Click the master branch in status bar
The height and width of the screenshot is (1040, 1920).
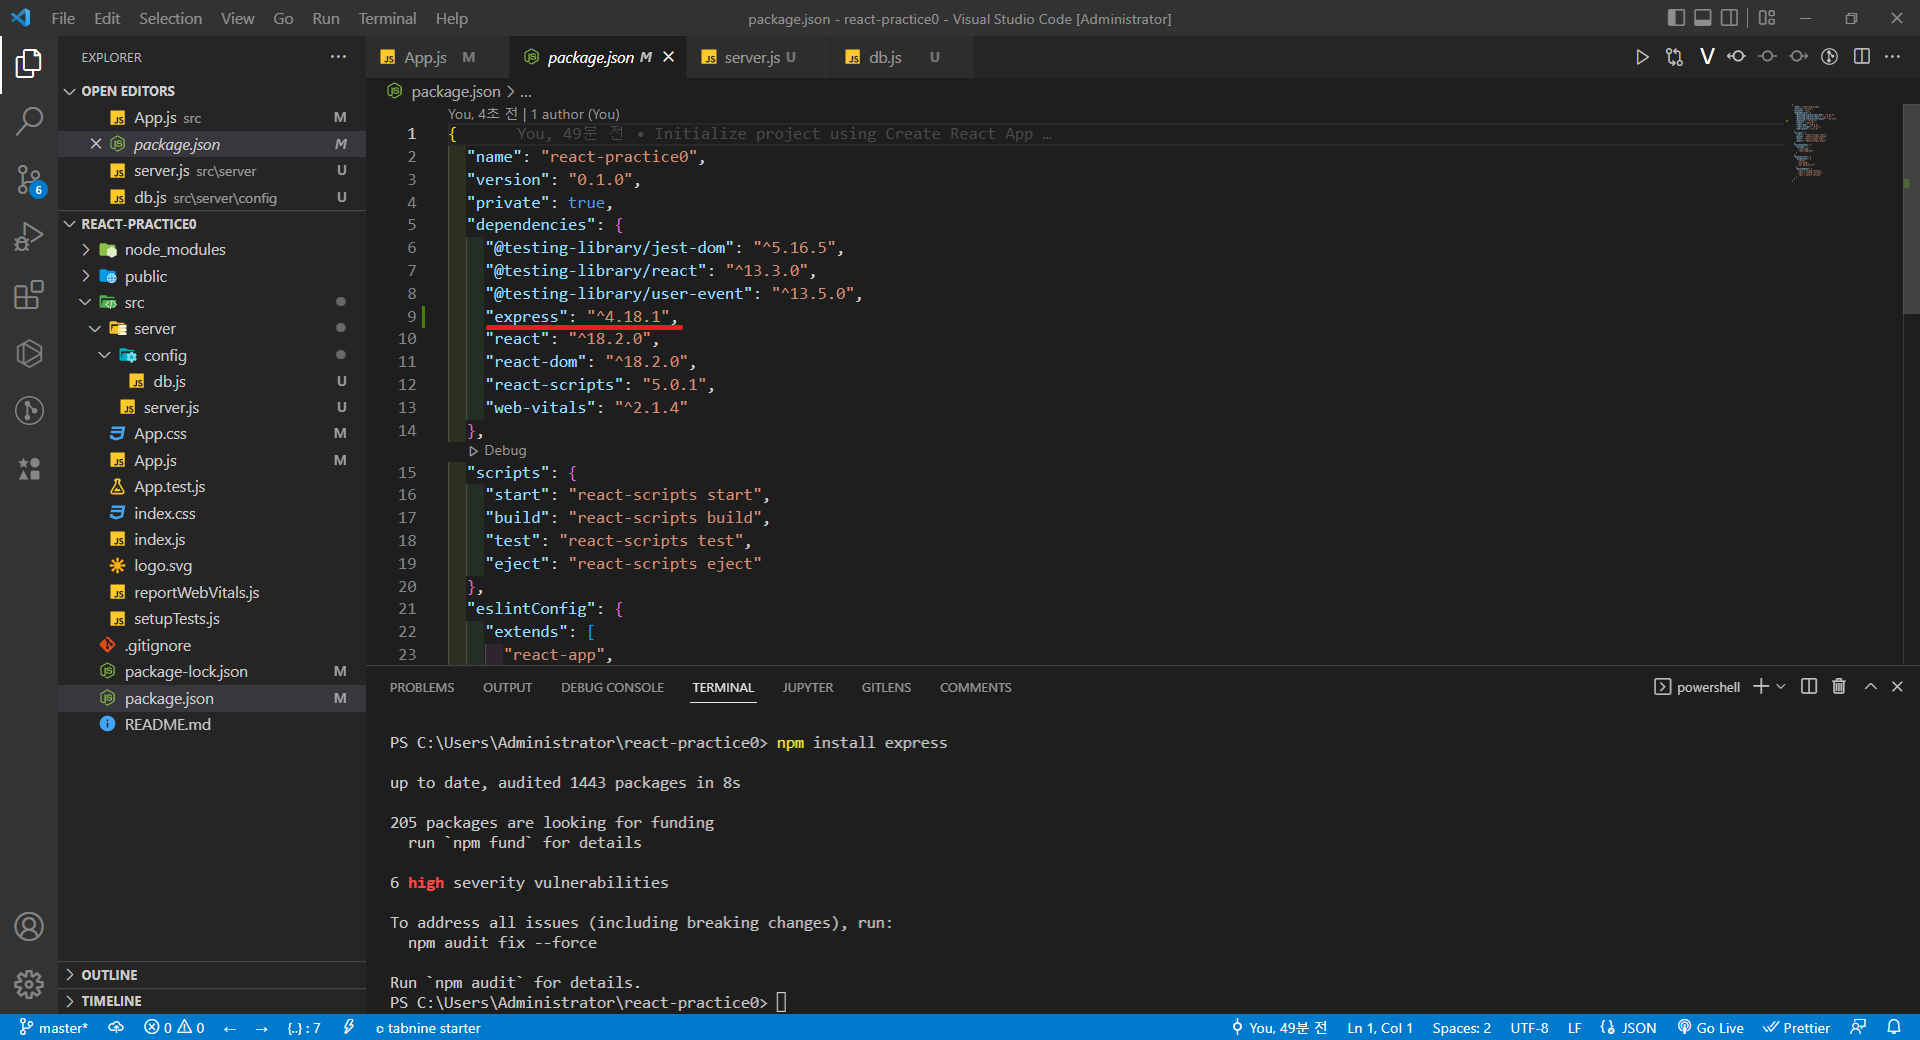click(x=54, y=1028)
